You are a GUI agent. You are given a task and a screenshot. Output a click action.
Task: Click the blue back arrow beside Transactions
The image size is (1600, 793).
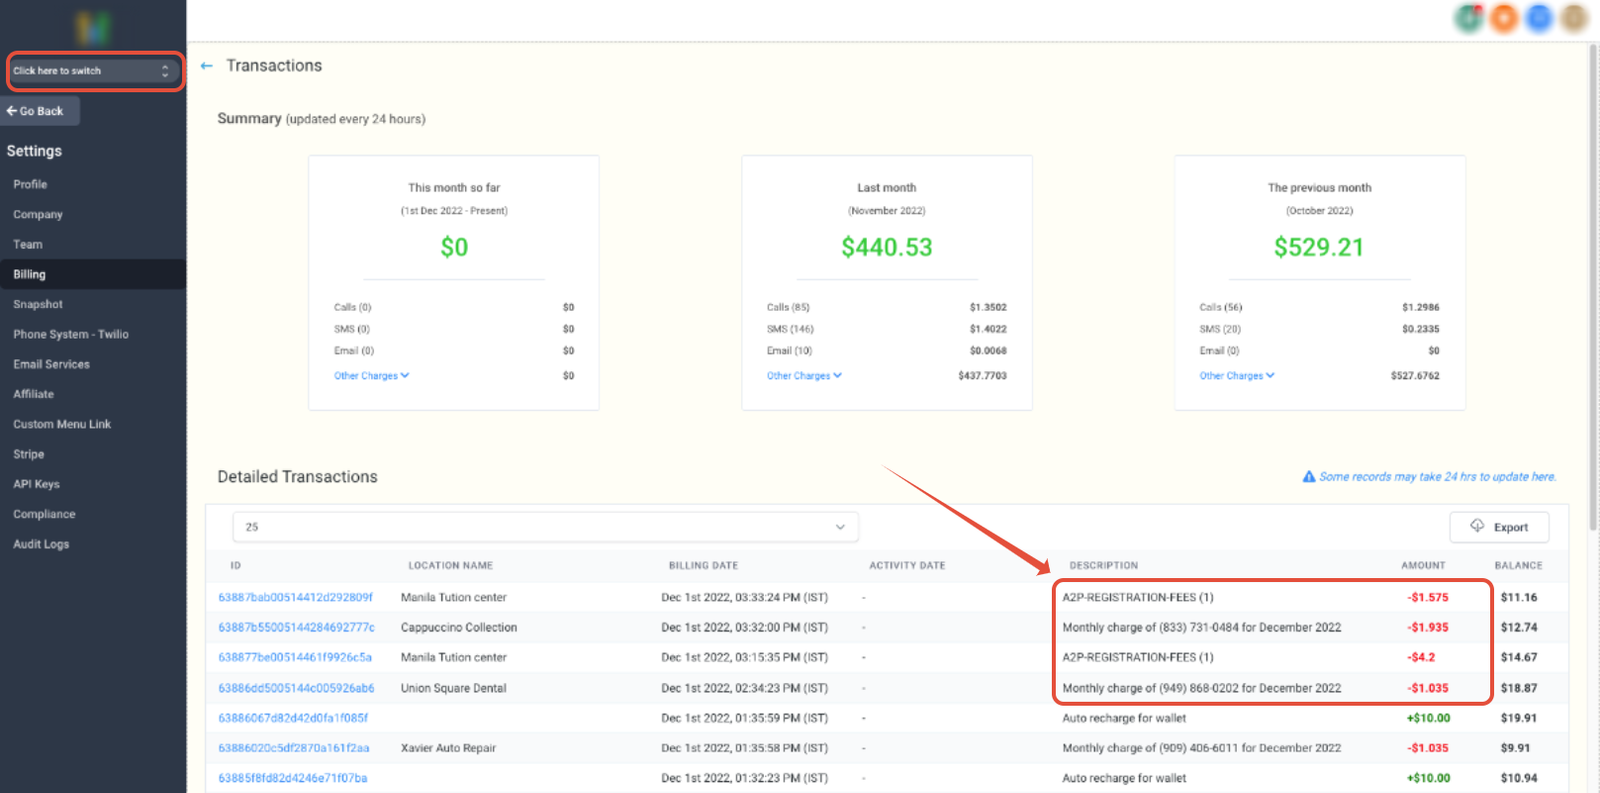point(207,66)
